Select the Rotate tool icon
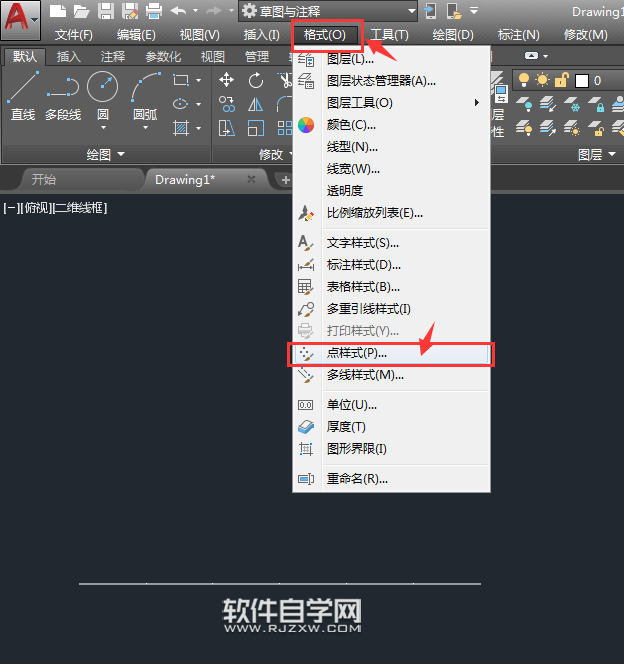624x664 pixels. pyautogui.click(x=256, y=80)
